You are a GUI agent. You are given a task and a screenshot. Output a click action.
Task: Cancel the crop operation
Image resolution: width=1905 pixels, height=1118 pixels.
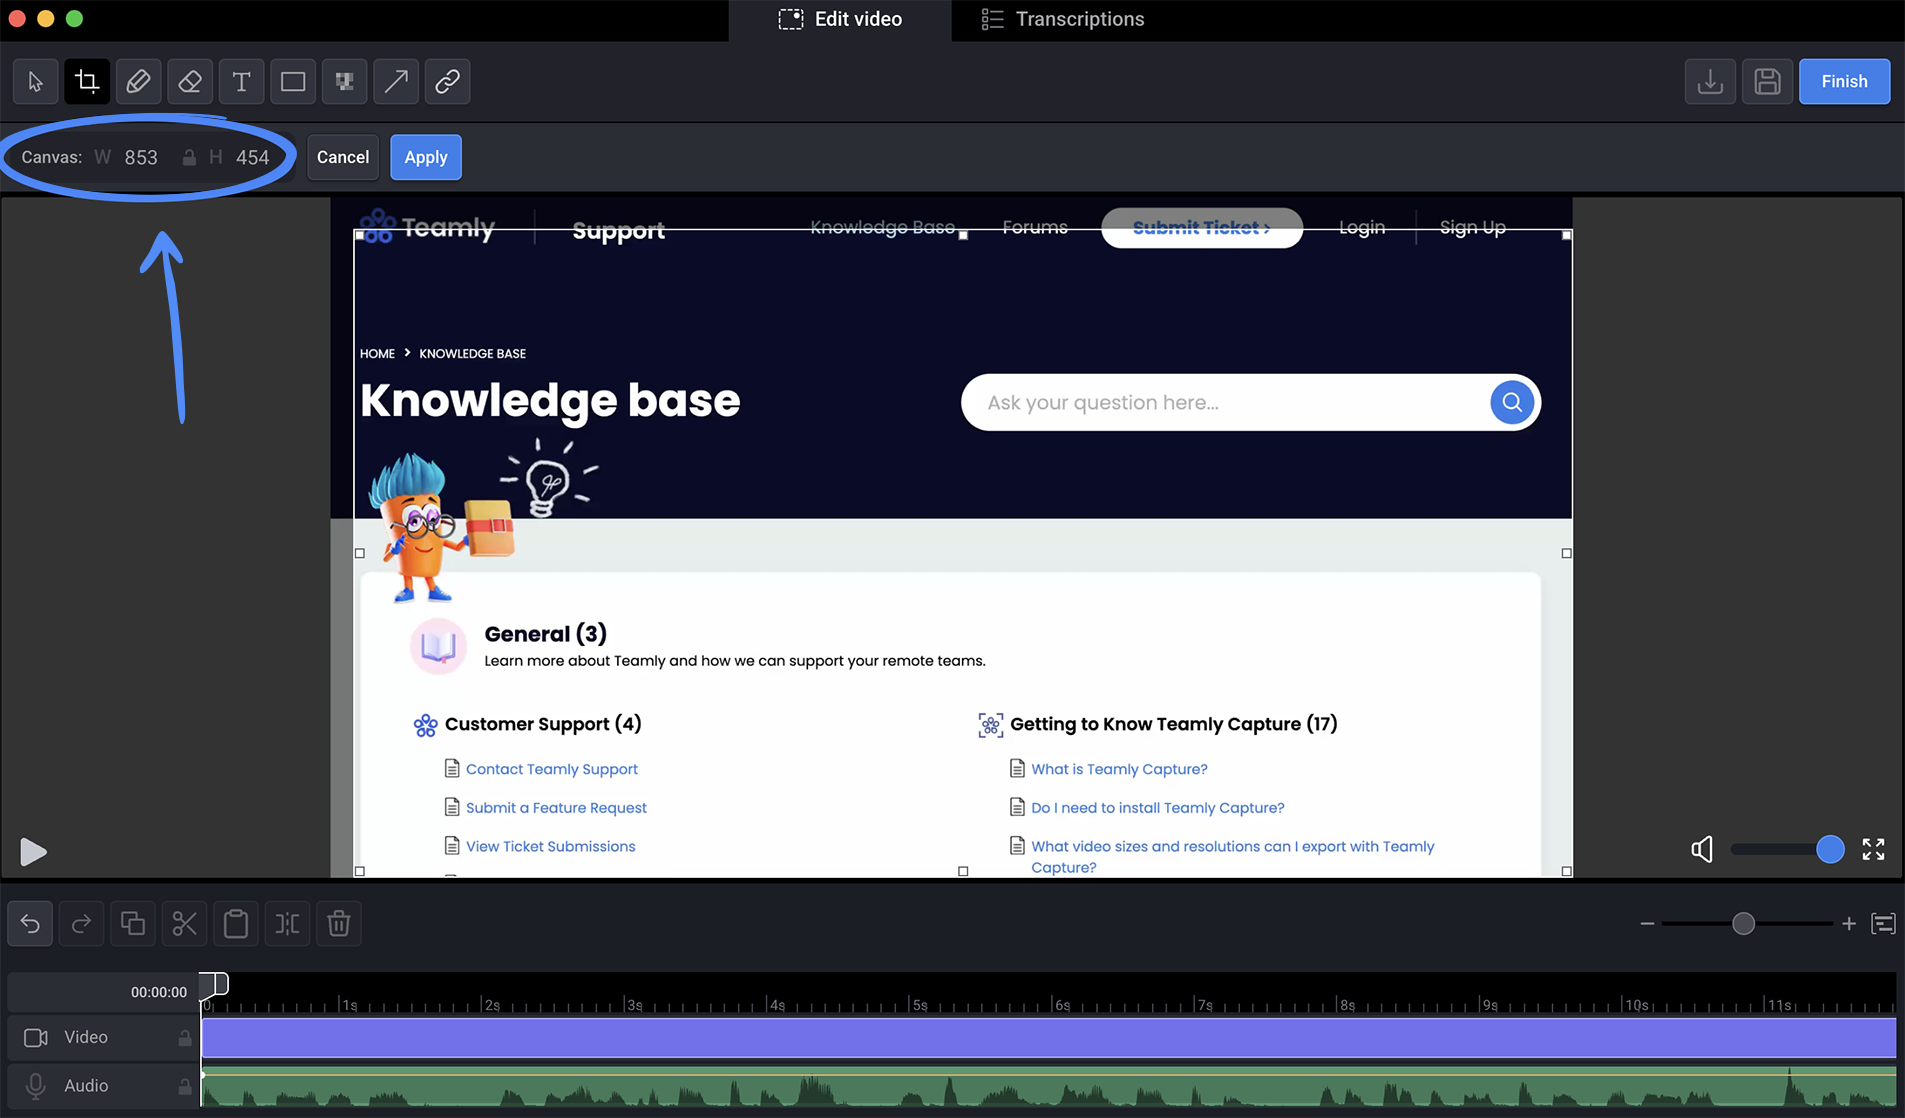[343, 157]
